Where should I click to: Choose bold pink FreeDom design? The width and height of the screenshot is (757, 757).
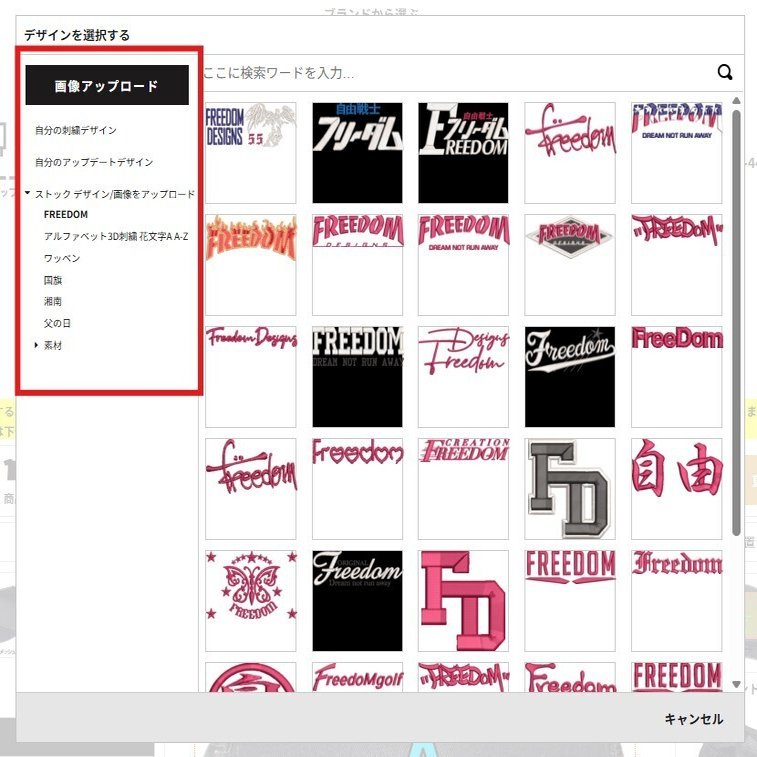pyautogui.click(x=676, y=377)
